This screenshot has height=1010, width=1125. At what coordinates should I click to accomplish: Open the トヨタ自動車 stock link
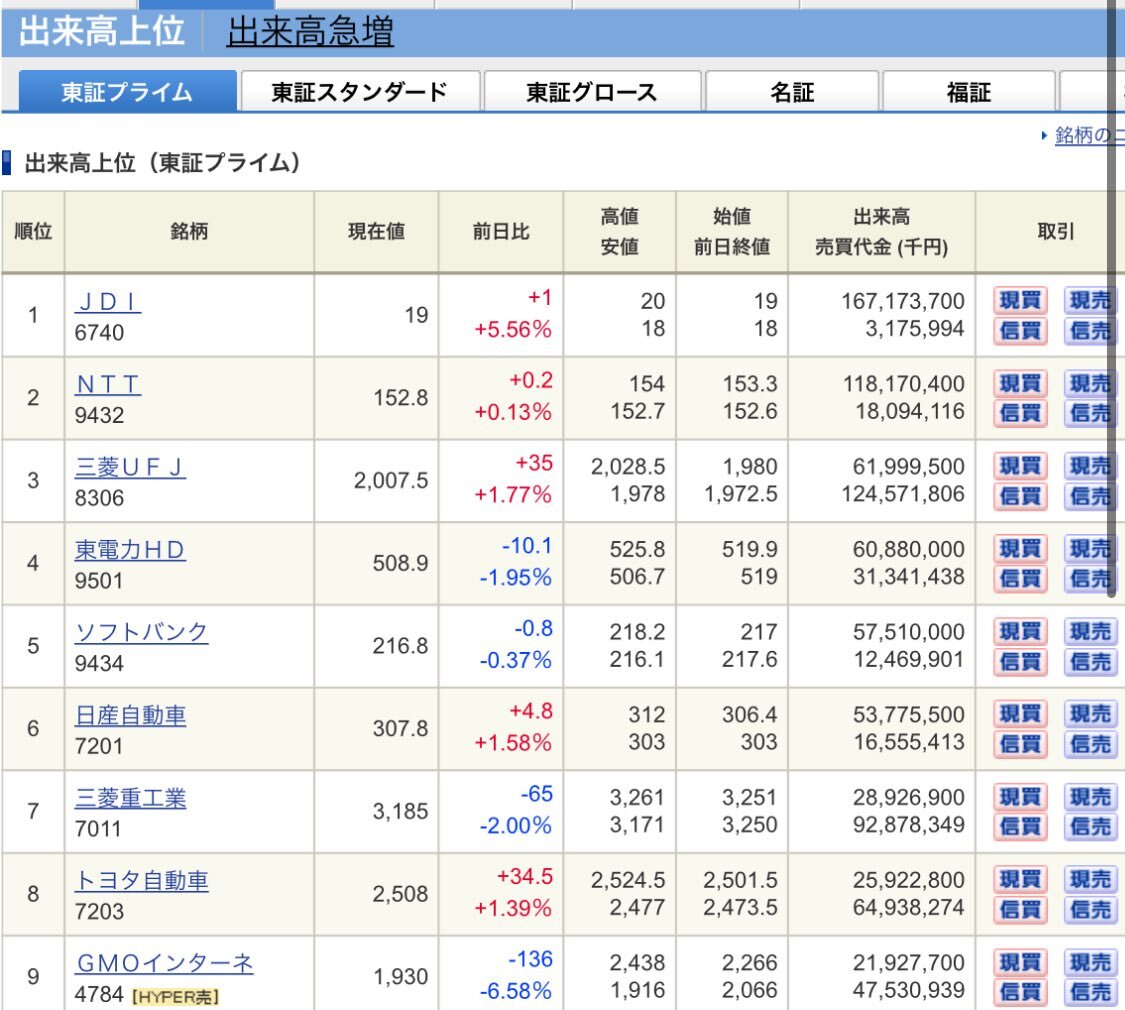[141, 881]
